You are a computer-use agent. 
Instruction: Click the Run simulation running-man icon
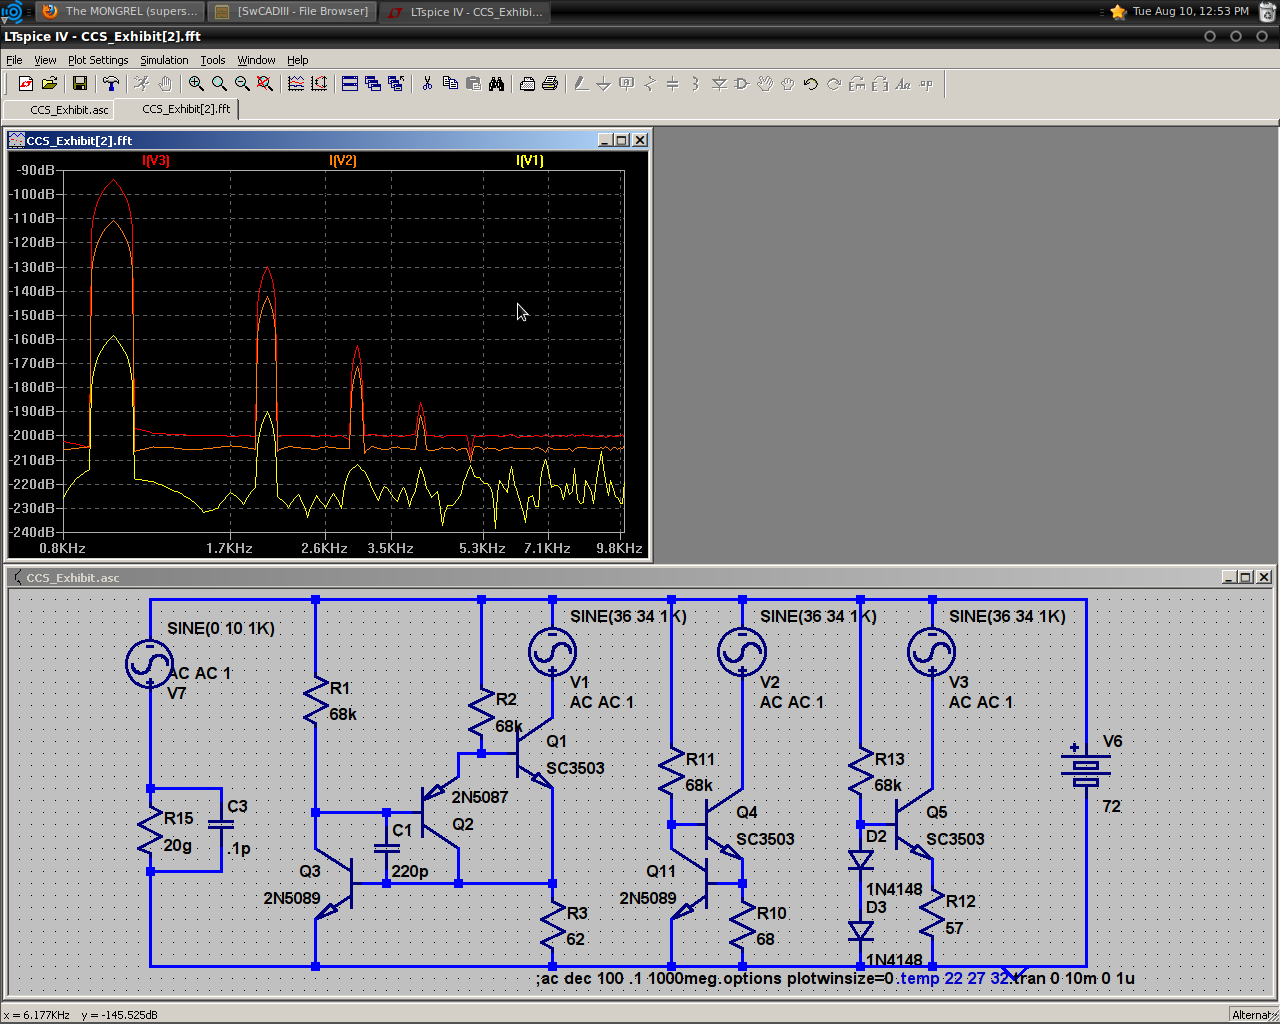[142, 84]
